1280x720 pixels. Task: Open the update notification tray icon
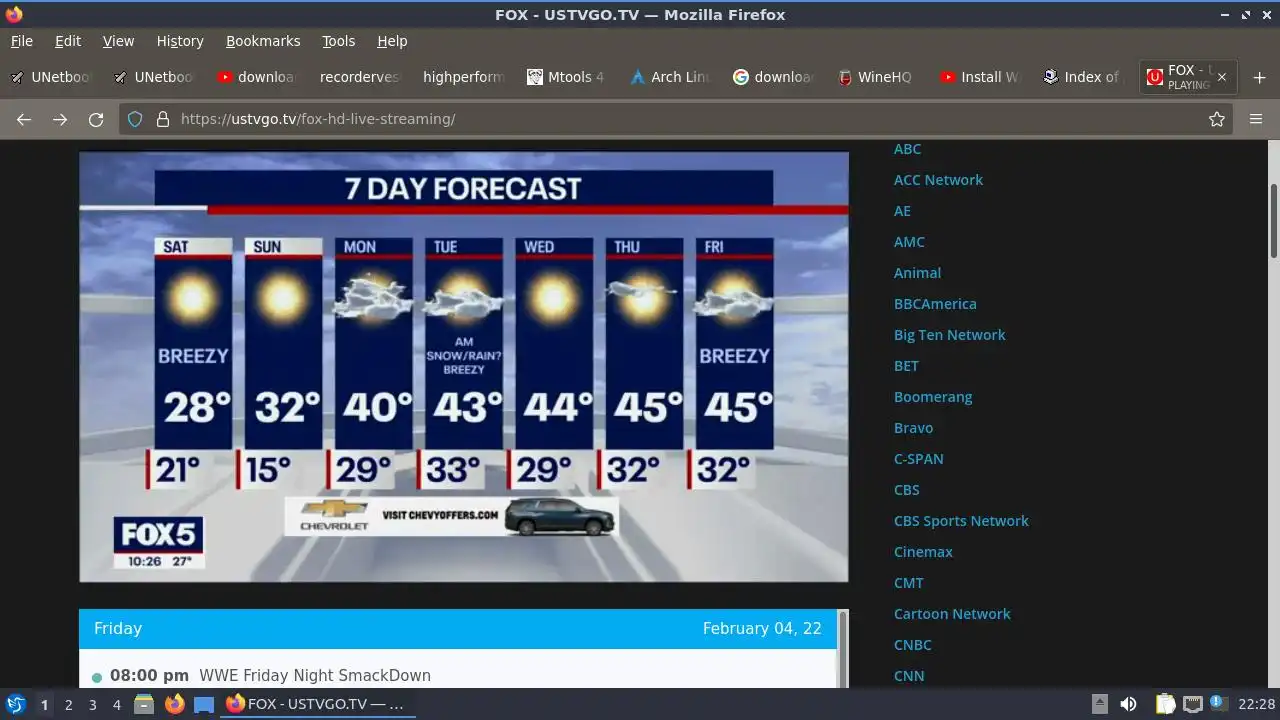(x=1218, y=704)
